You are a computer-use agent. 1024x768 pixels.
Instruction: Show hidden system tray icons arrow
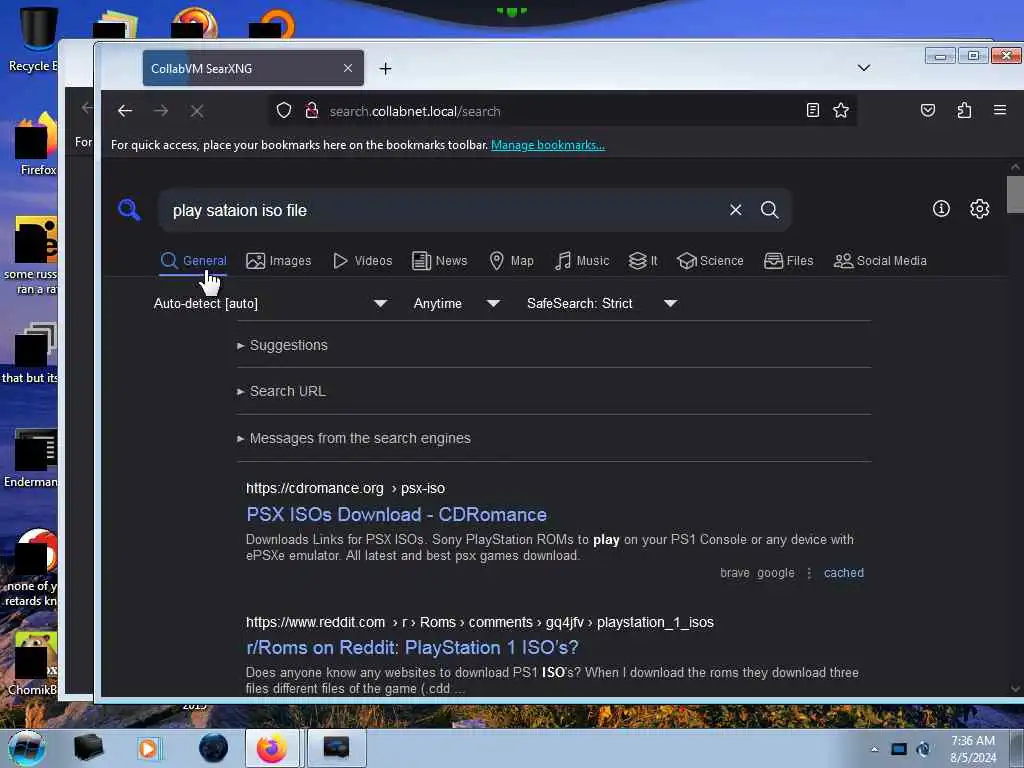(x=874, y=749)
